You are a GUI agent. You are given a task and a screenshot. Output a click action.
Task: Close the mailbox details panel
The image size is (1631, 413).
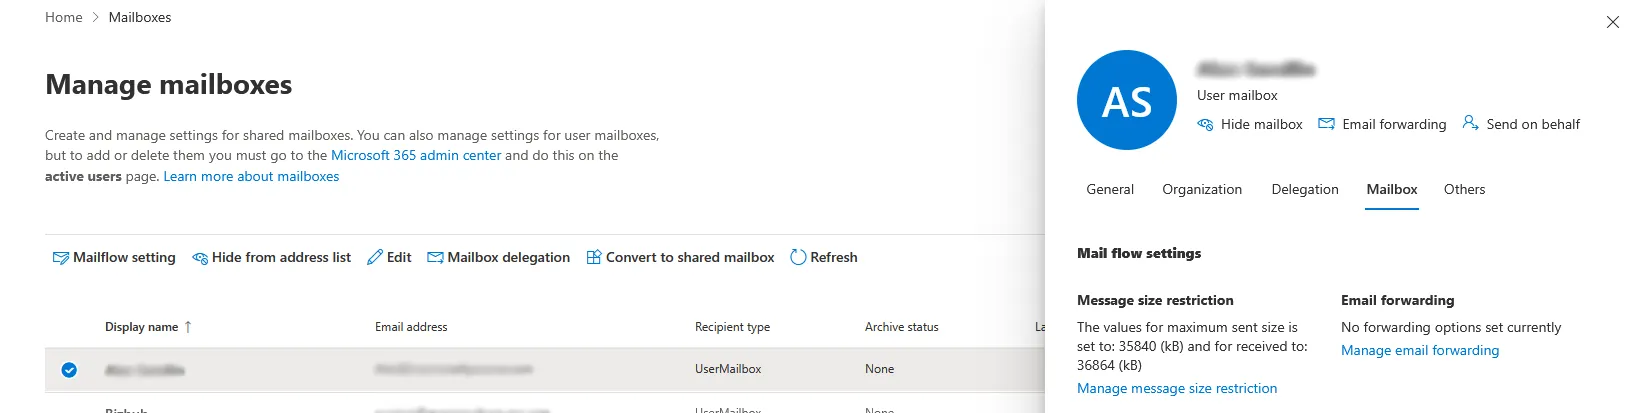coord(1612,22)
